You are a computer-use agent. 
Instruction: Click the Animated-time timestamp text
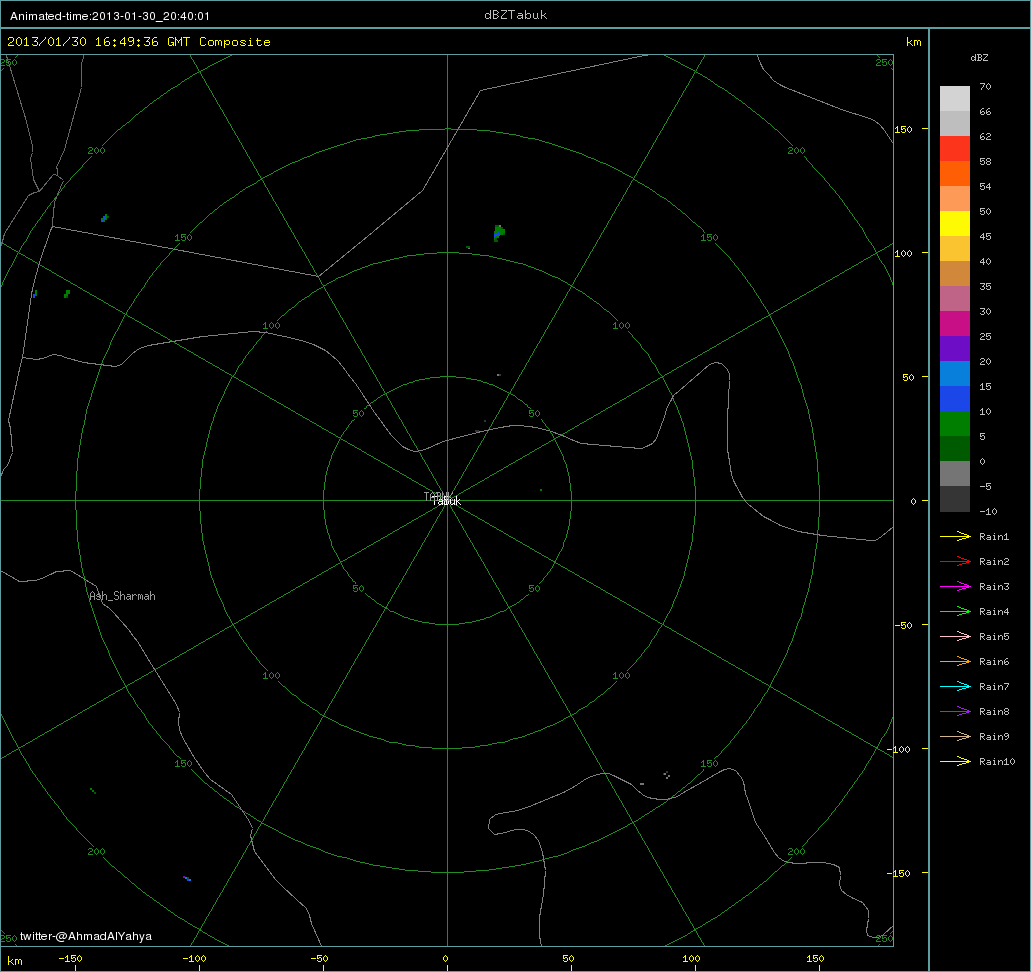click(110, 16)
